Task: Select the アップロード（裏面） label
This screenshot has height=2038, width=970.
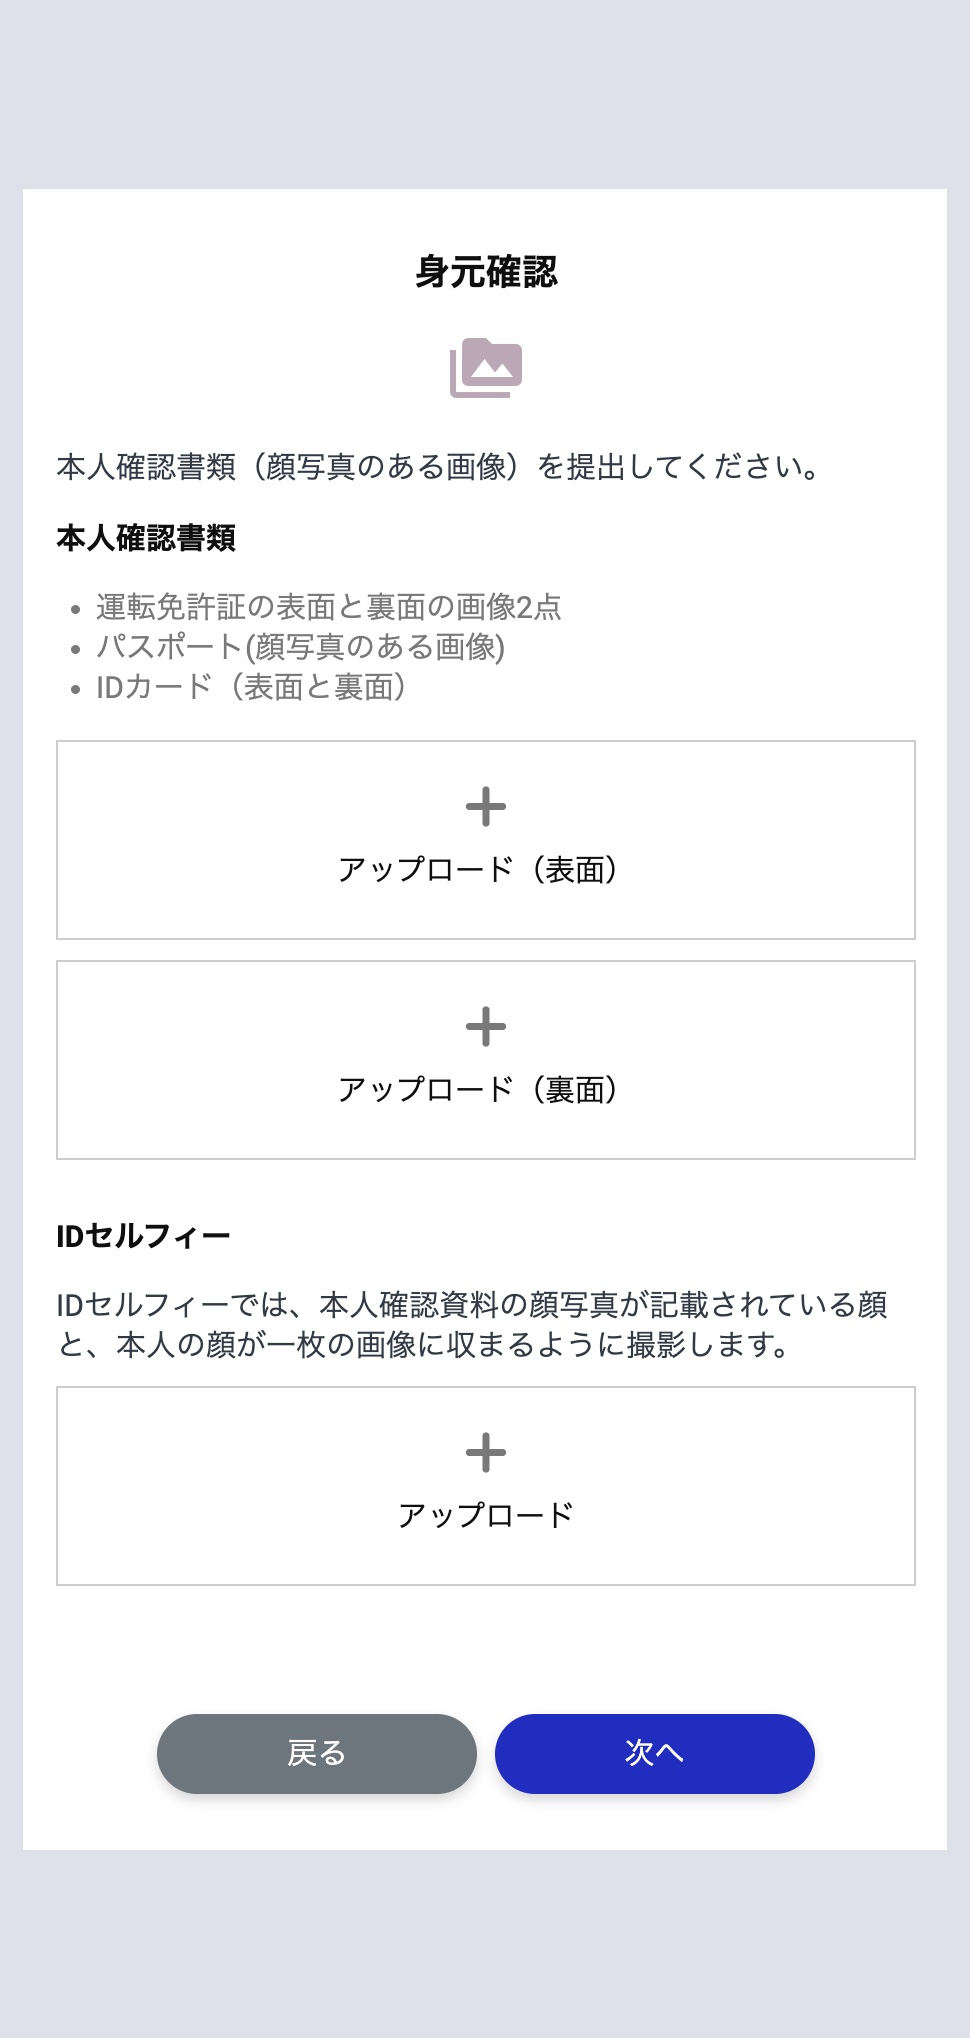Action: pos(478,1090)
